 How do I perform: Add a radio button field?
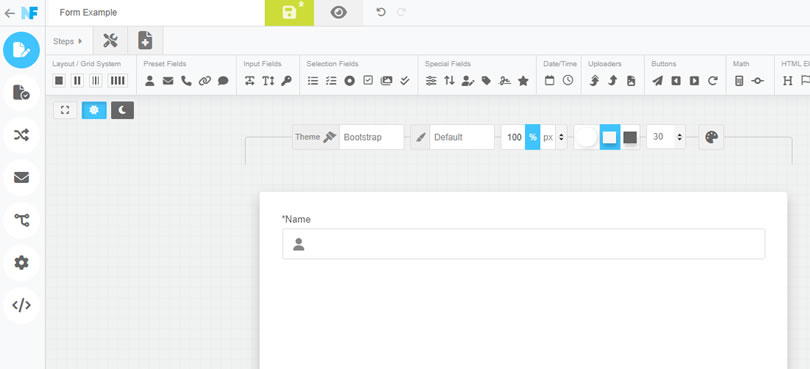(350, 81)
